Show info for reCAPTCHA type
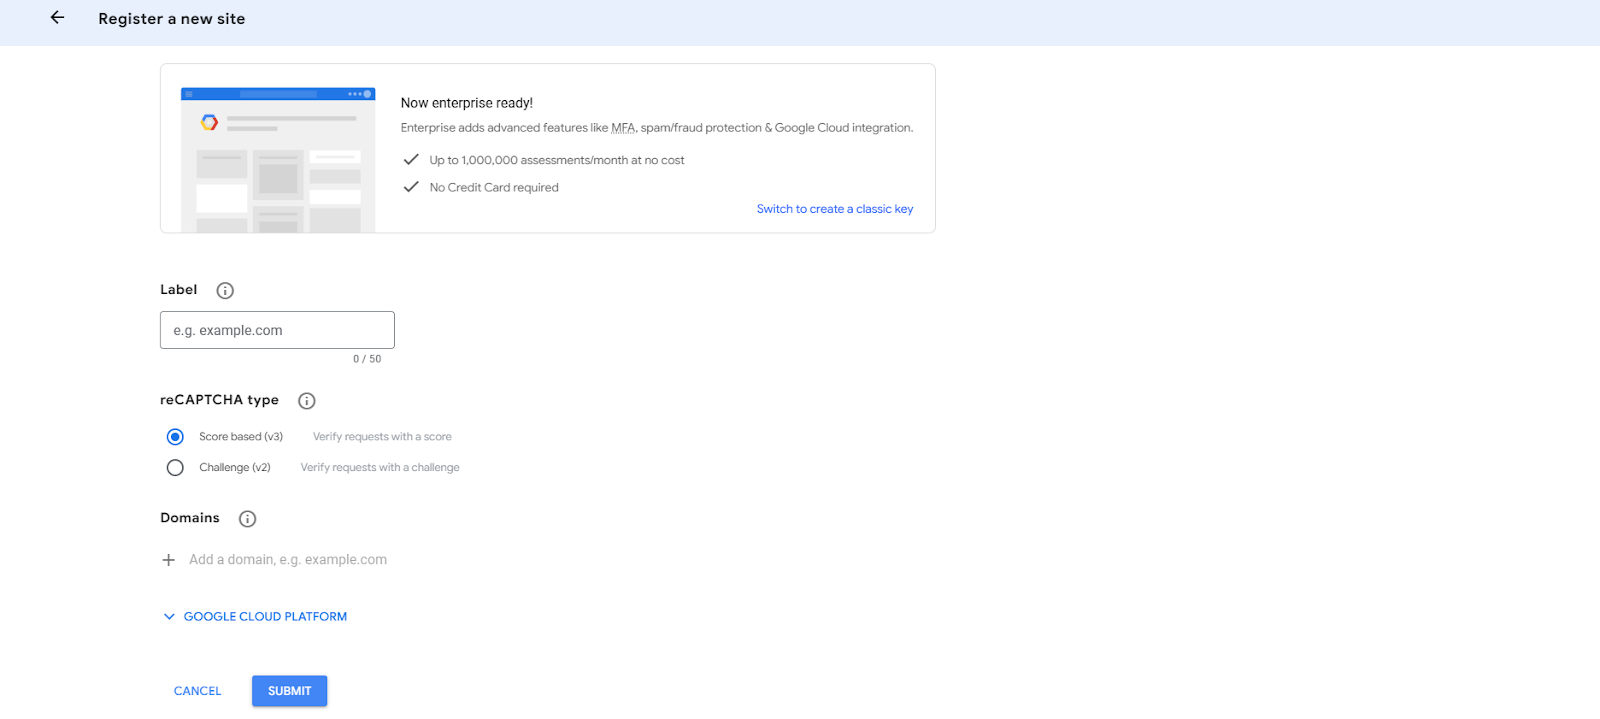1600x719 pixels. pyautogui.click(x=307, y=401)
